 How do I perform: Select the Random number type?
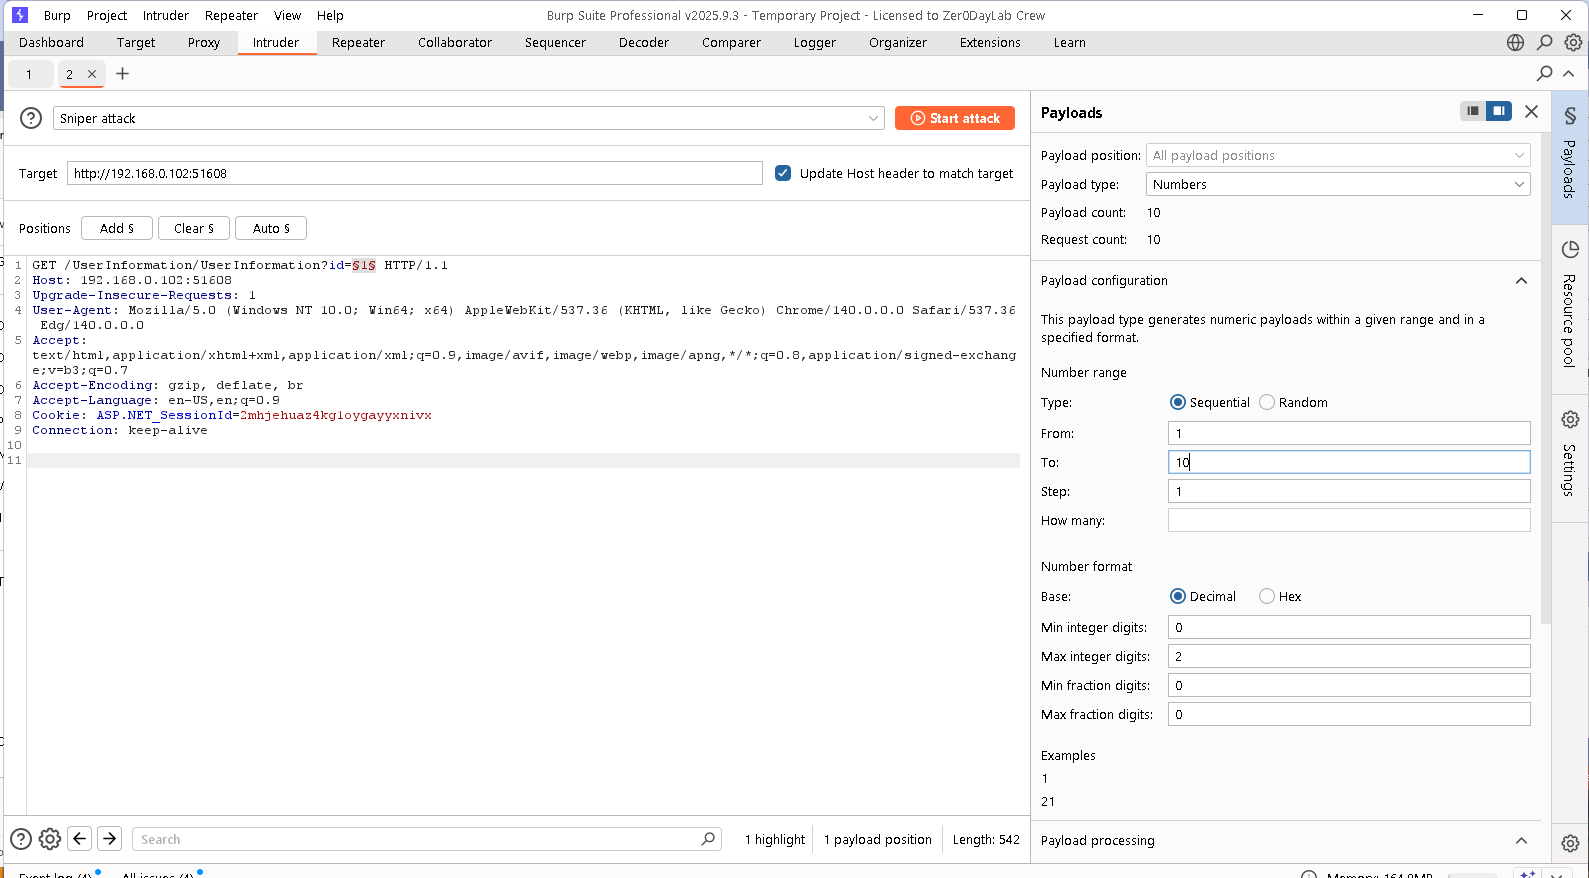(1267, 402)
